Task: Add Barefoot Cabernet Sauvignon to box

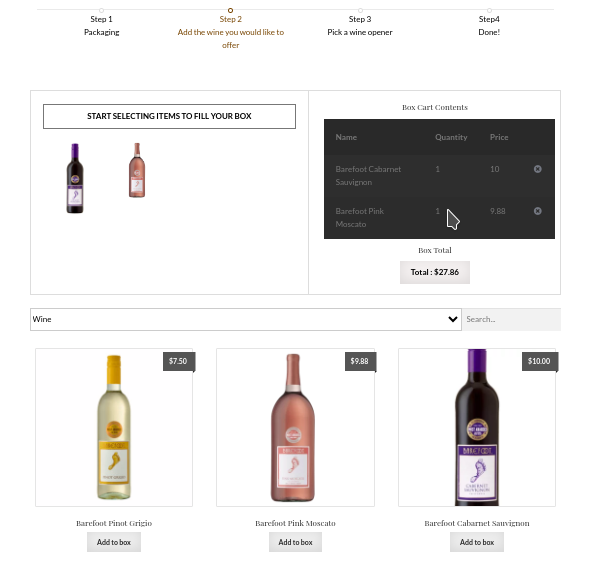Action: pos(477,542)
